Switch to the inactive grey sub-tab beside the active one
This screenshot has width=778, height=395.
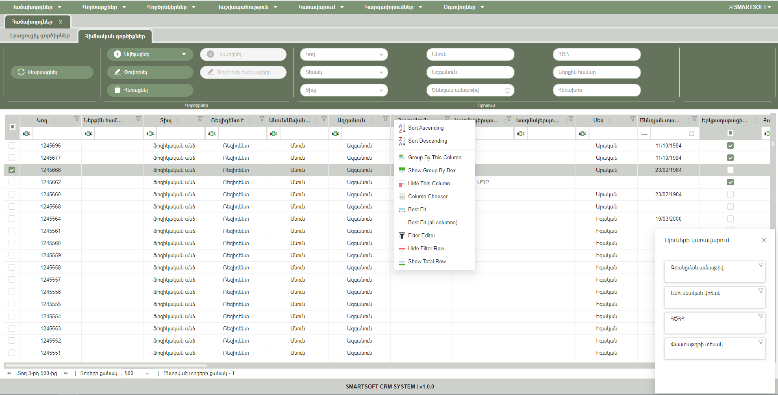click(40, 36)
